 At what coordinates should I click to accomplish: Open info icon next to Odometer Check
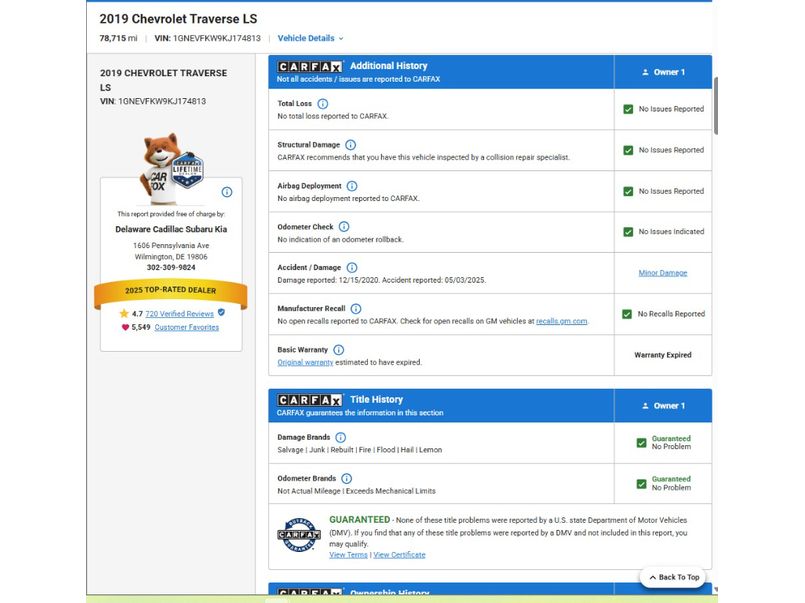(344, 226)
